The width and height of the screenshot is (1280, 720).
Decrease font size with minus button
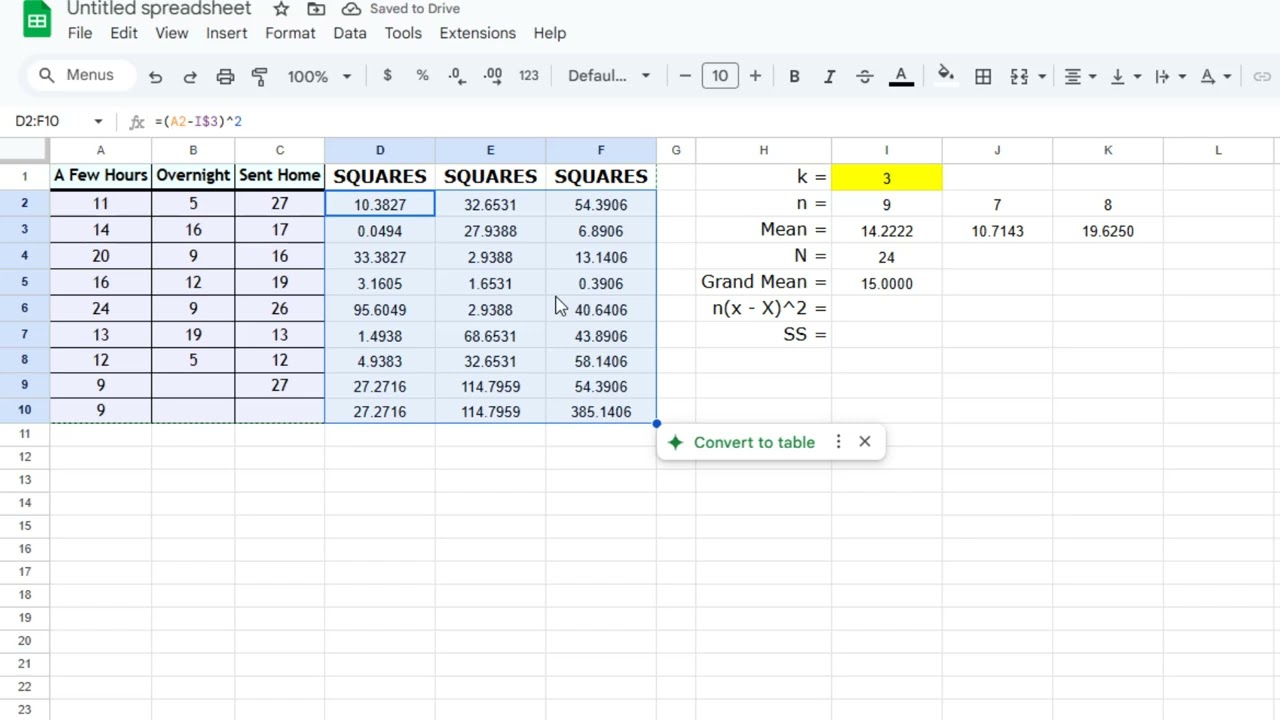click(685, 75)
